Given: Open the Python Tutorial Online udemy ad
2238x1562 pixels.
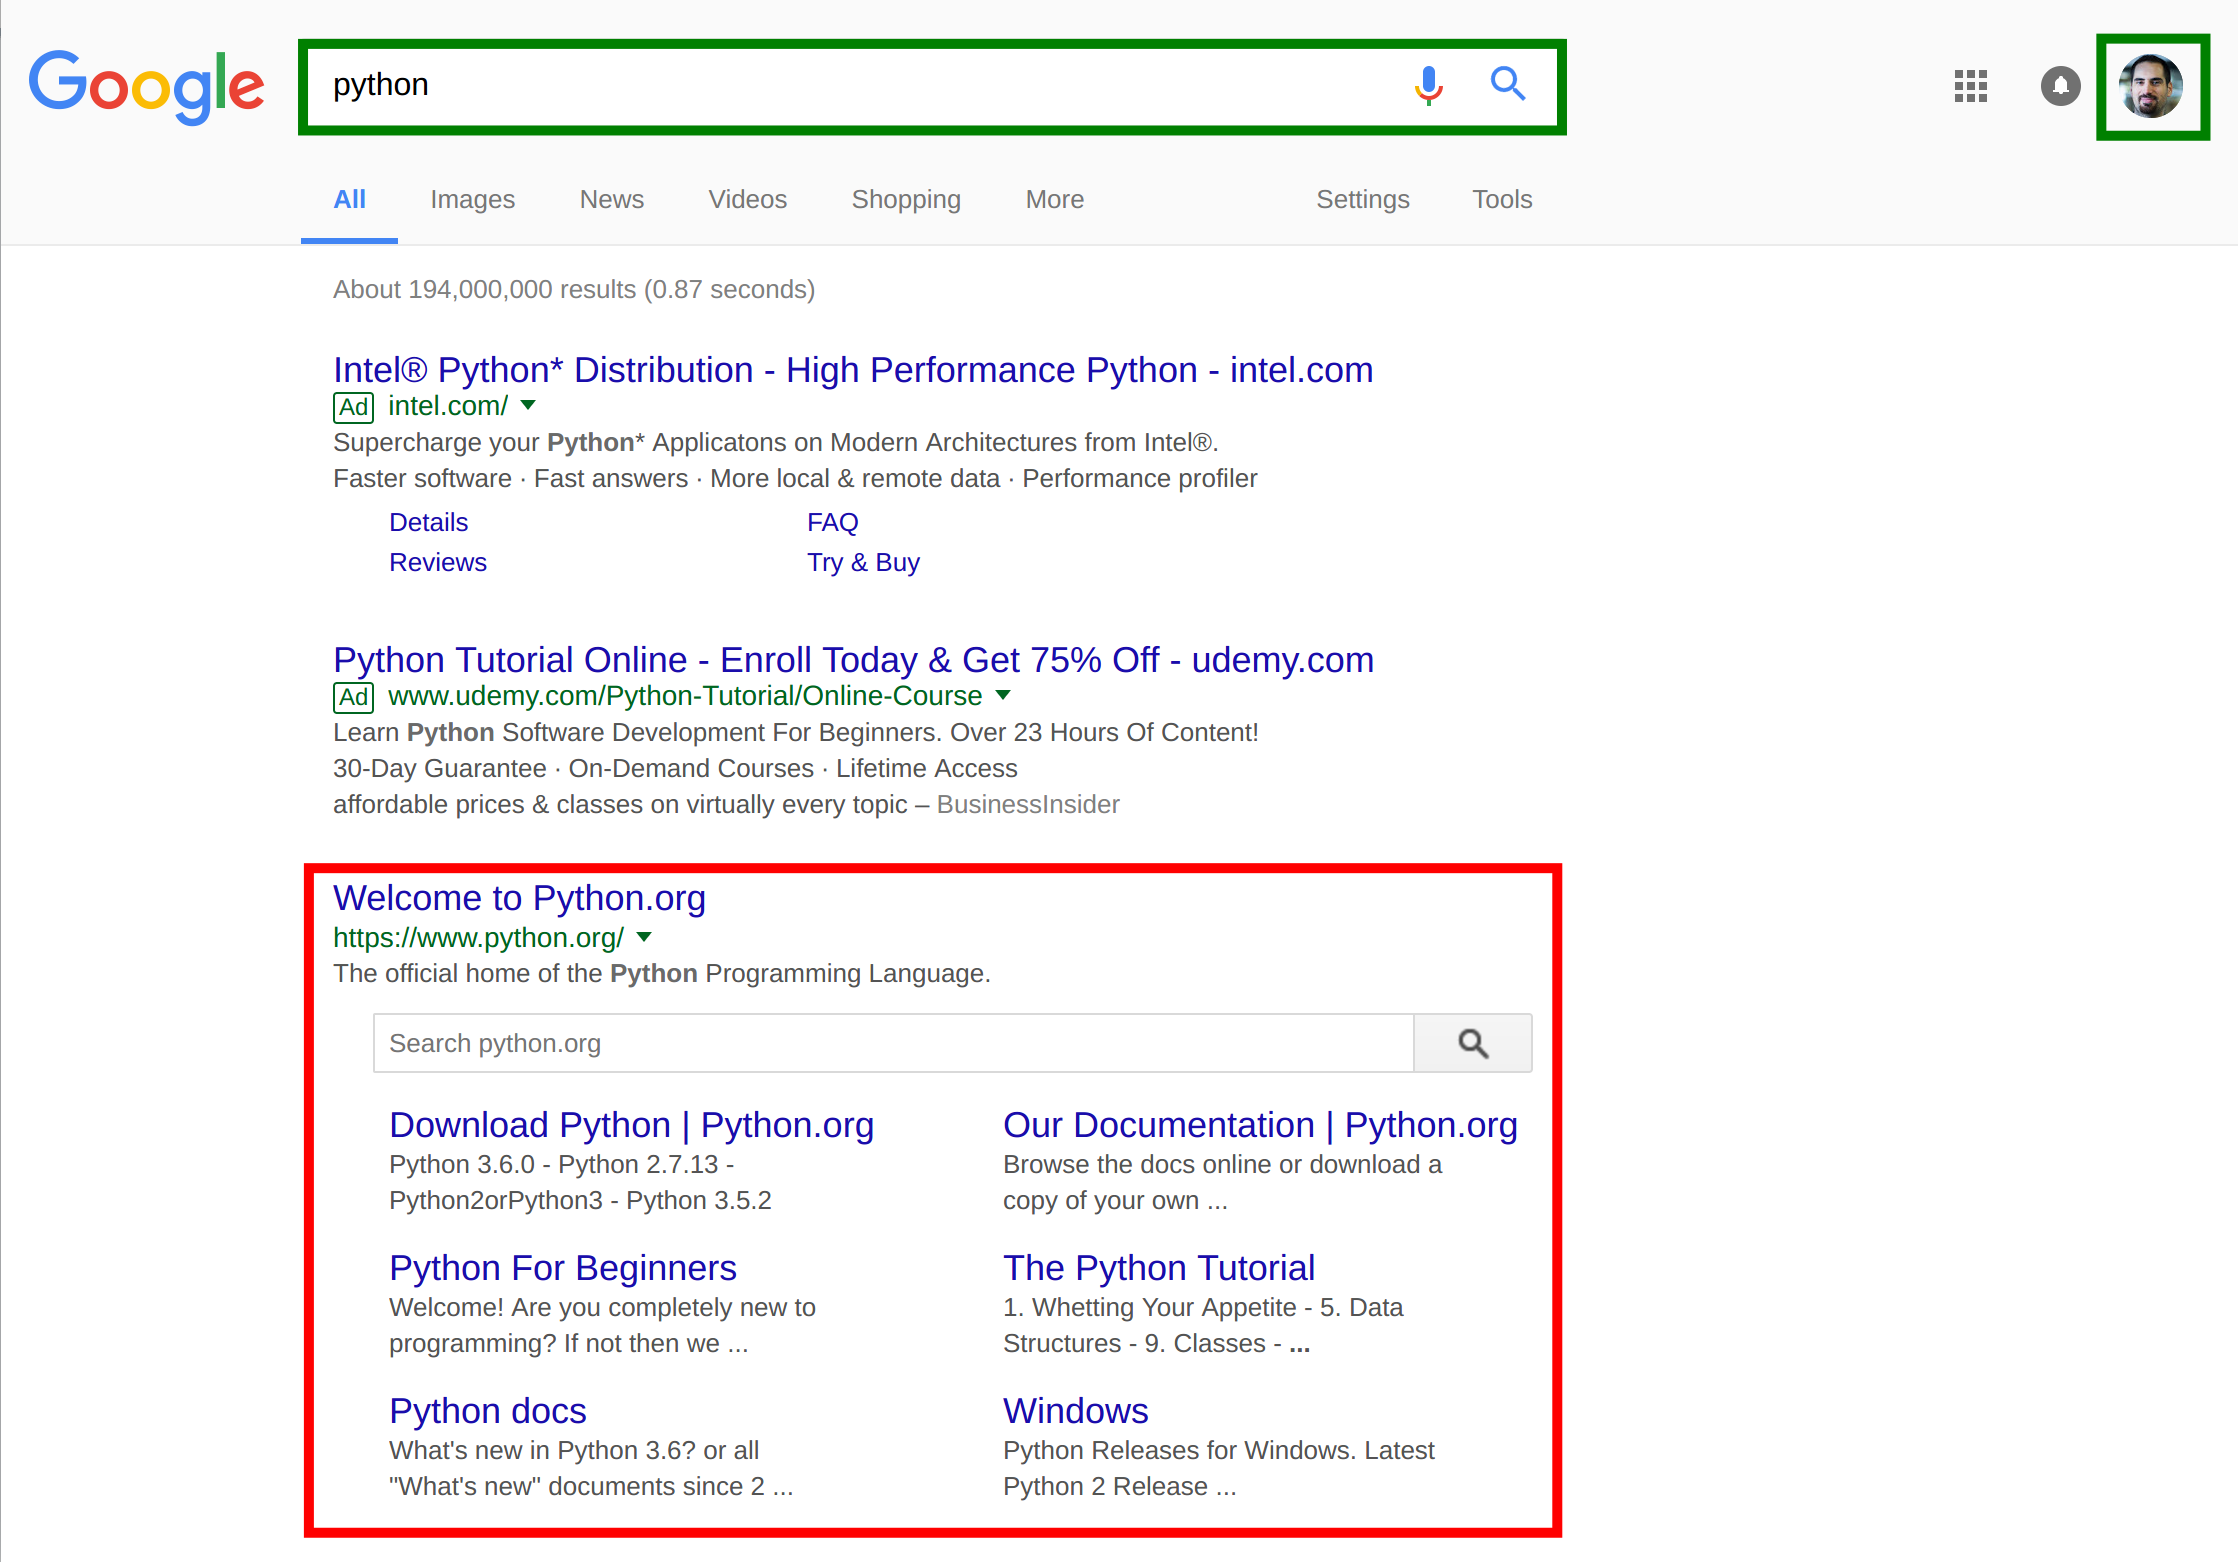Looking at the screenshot, I should point(853,660).
